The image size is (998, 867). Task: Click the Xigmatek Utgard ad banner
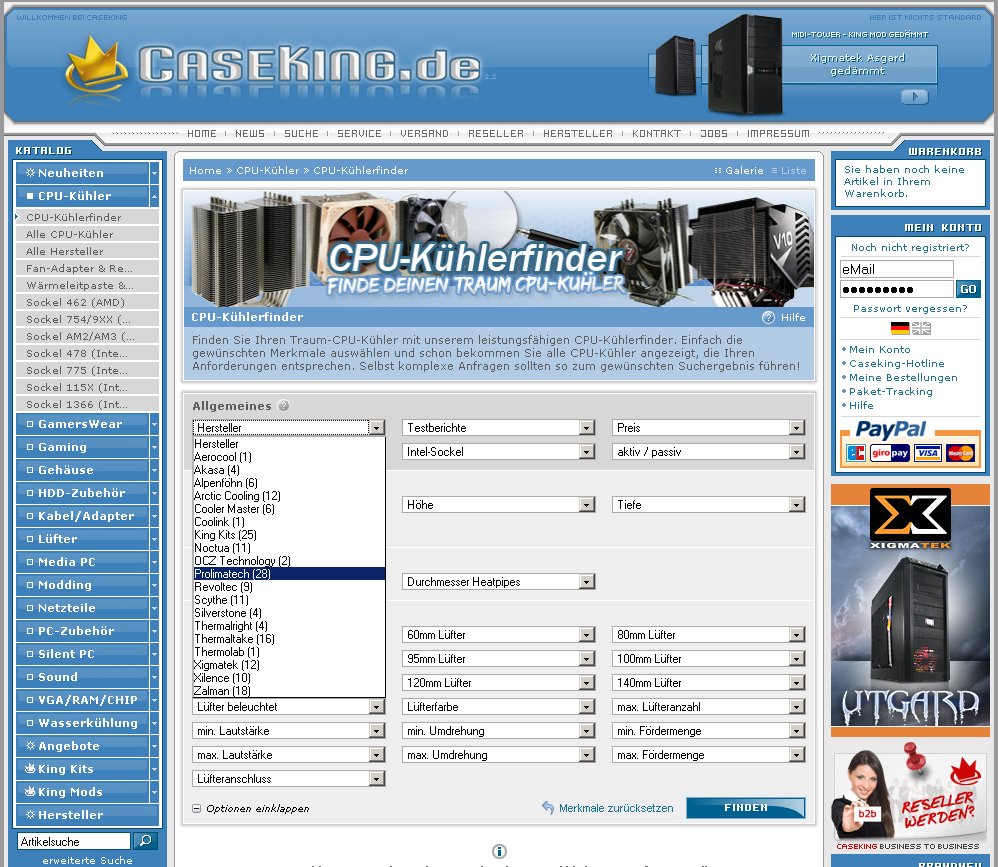(x=910, y=610)
